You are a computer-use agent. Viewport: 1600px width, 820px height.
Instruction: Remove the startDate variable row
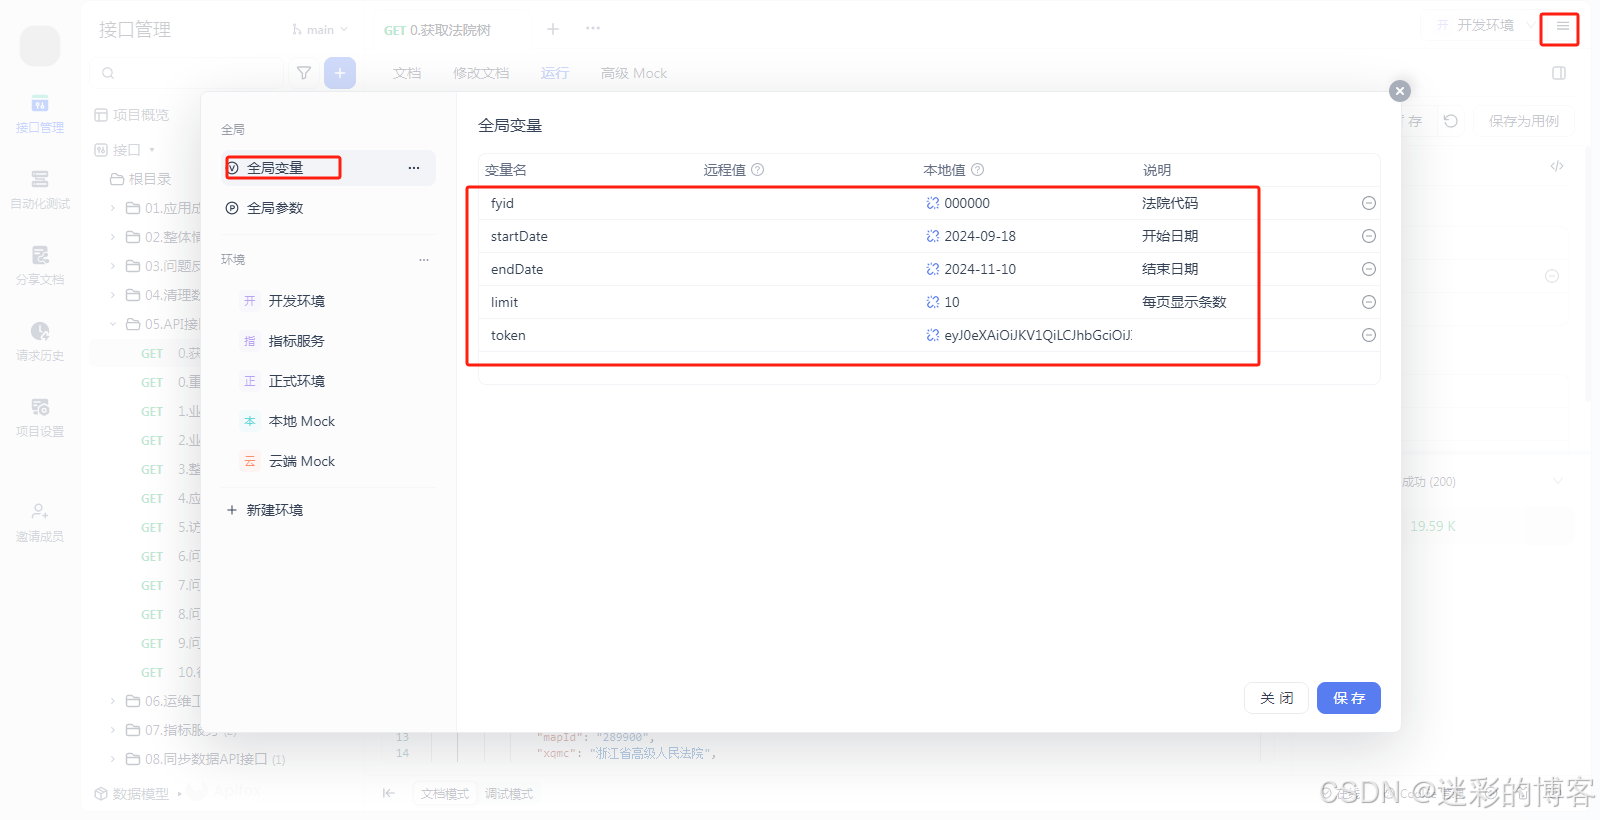1369,236
